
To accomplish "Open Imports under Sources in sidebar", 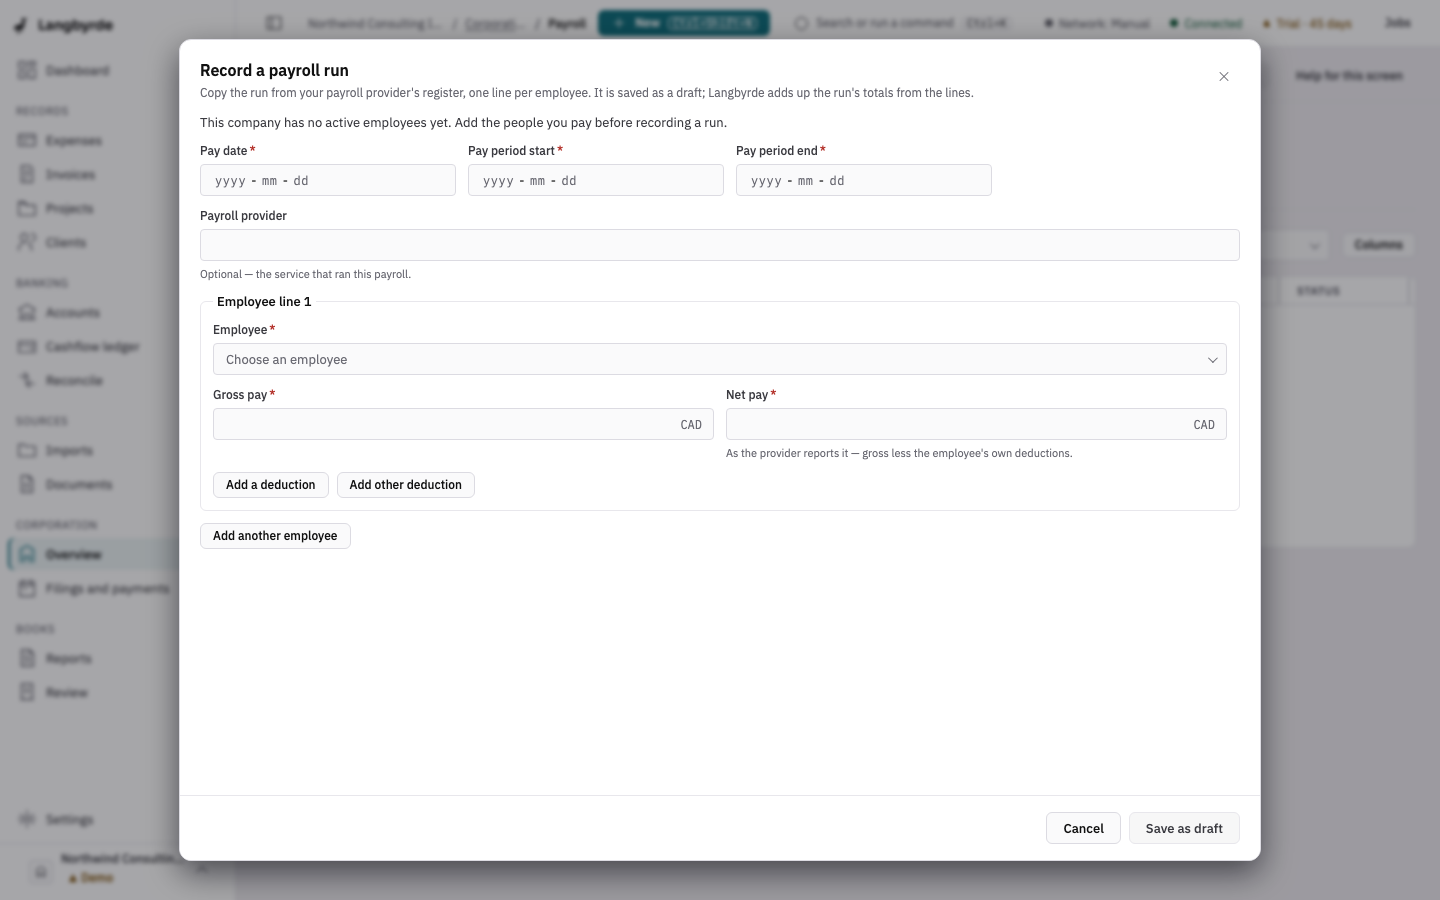I will coord(92,451).
